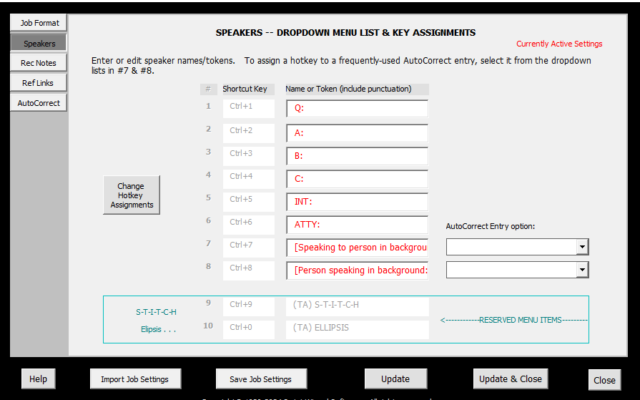Click the Currently Active Settings text
The image size is (640, 400).
coord(559,44)
